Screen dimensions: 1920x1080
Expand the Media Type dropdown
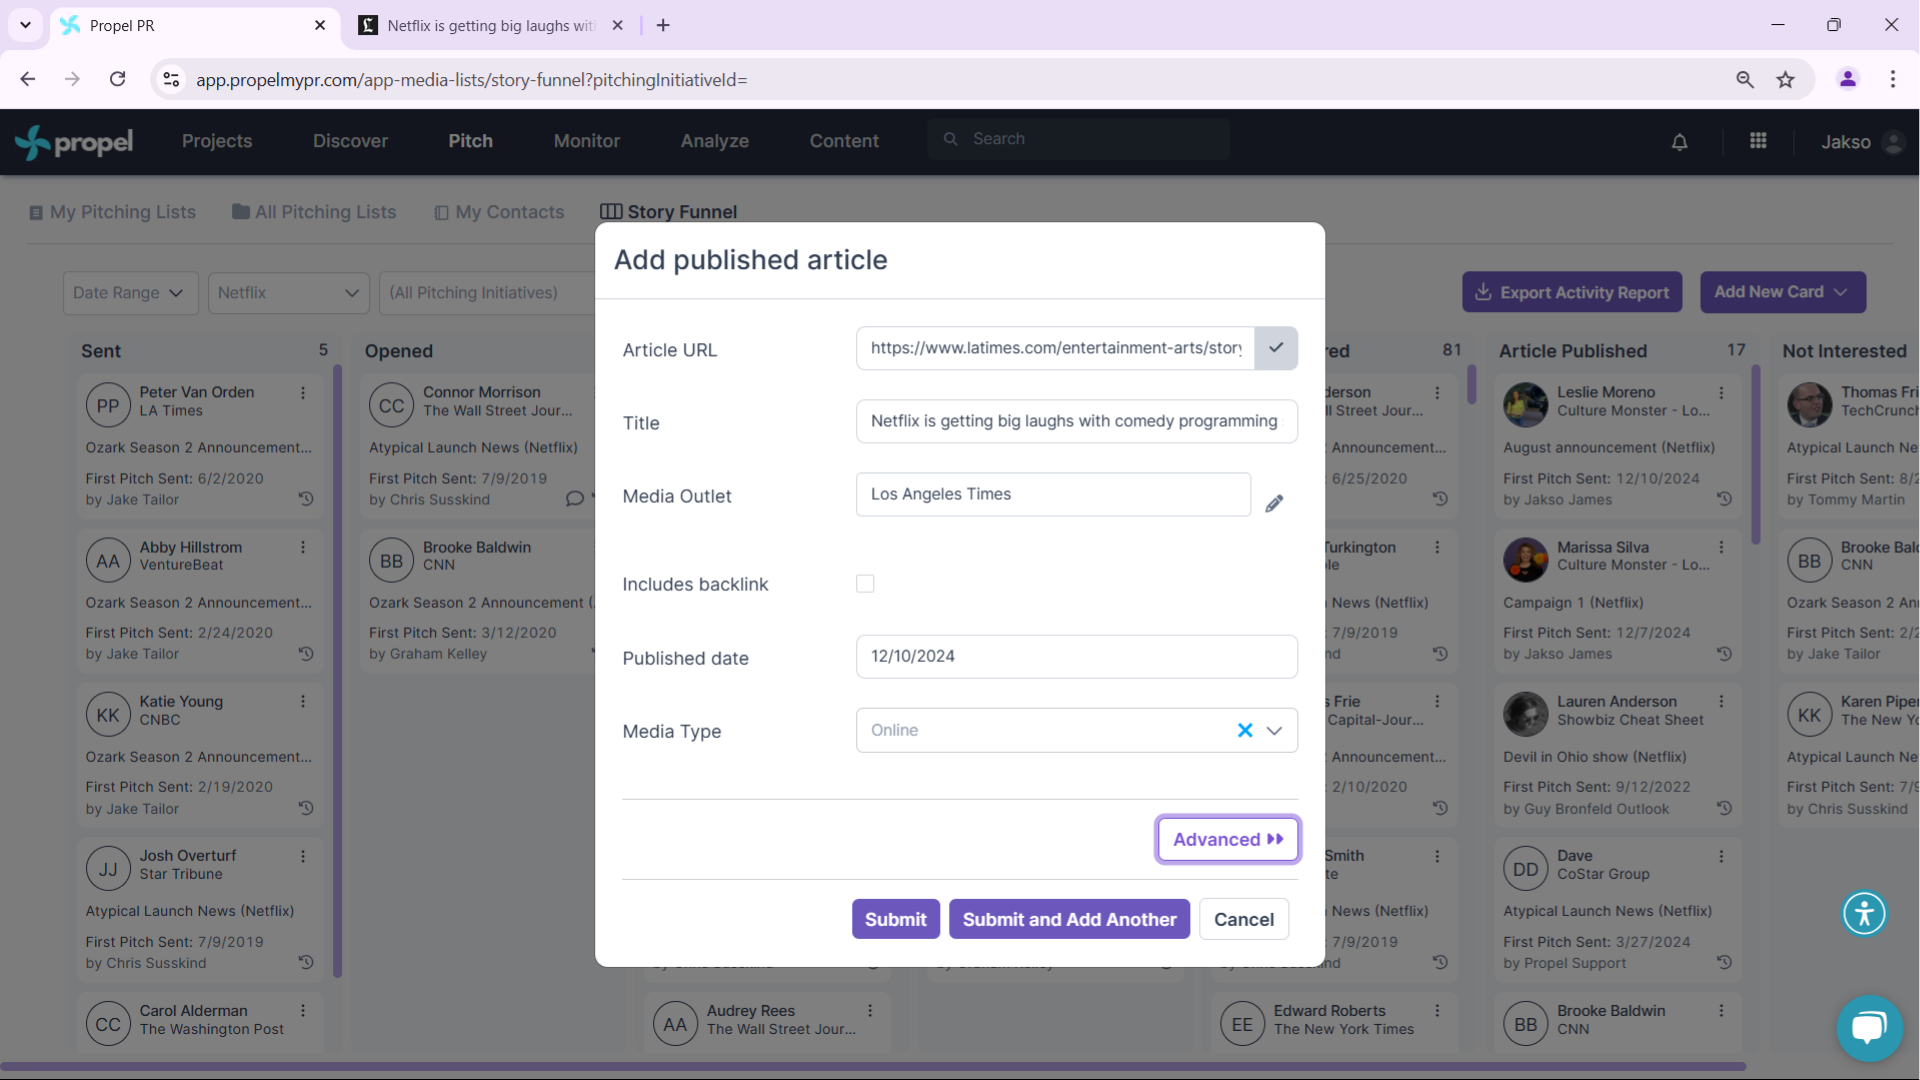(1274, 730)
